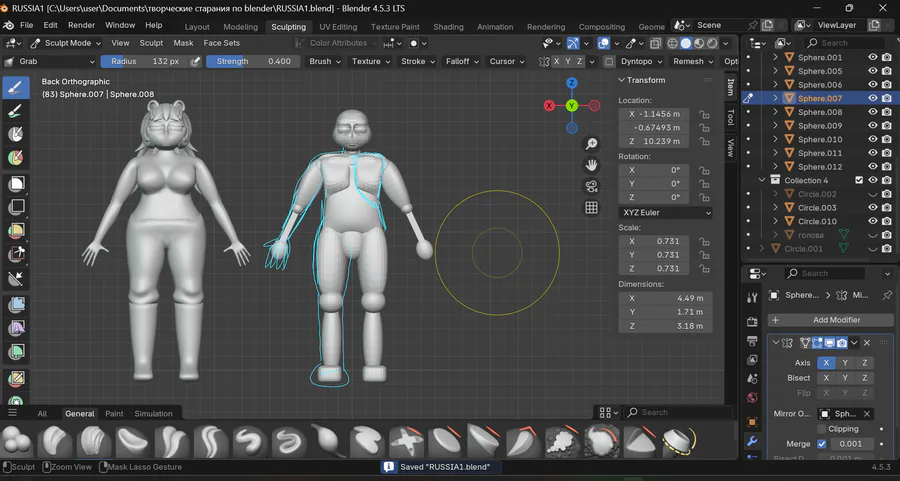Open the Tool properties tab icon

point(752,297)
